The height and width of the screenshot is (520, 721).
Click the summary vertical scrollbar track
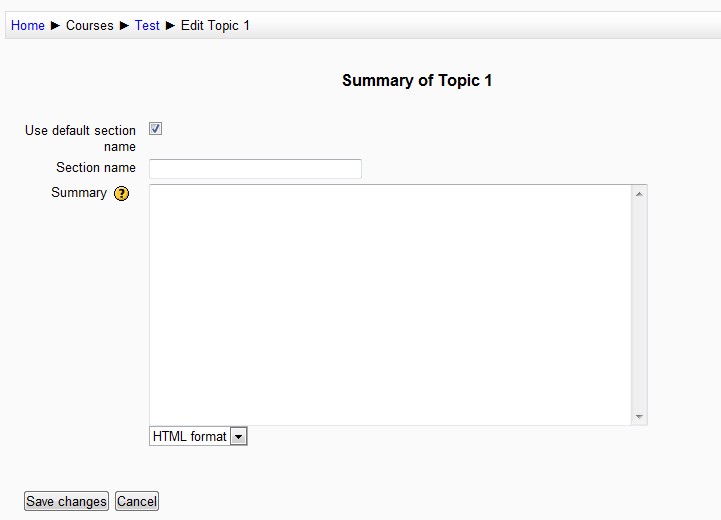pos(639,305)
